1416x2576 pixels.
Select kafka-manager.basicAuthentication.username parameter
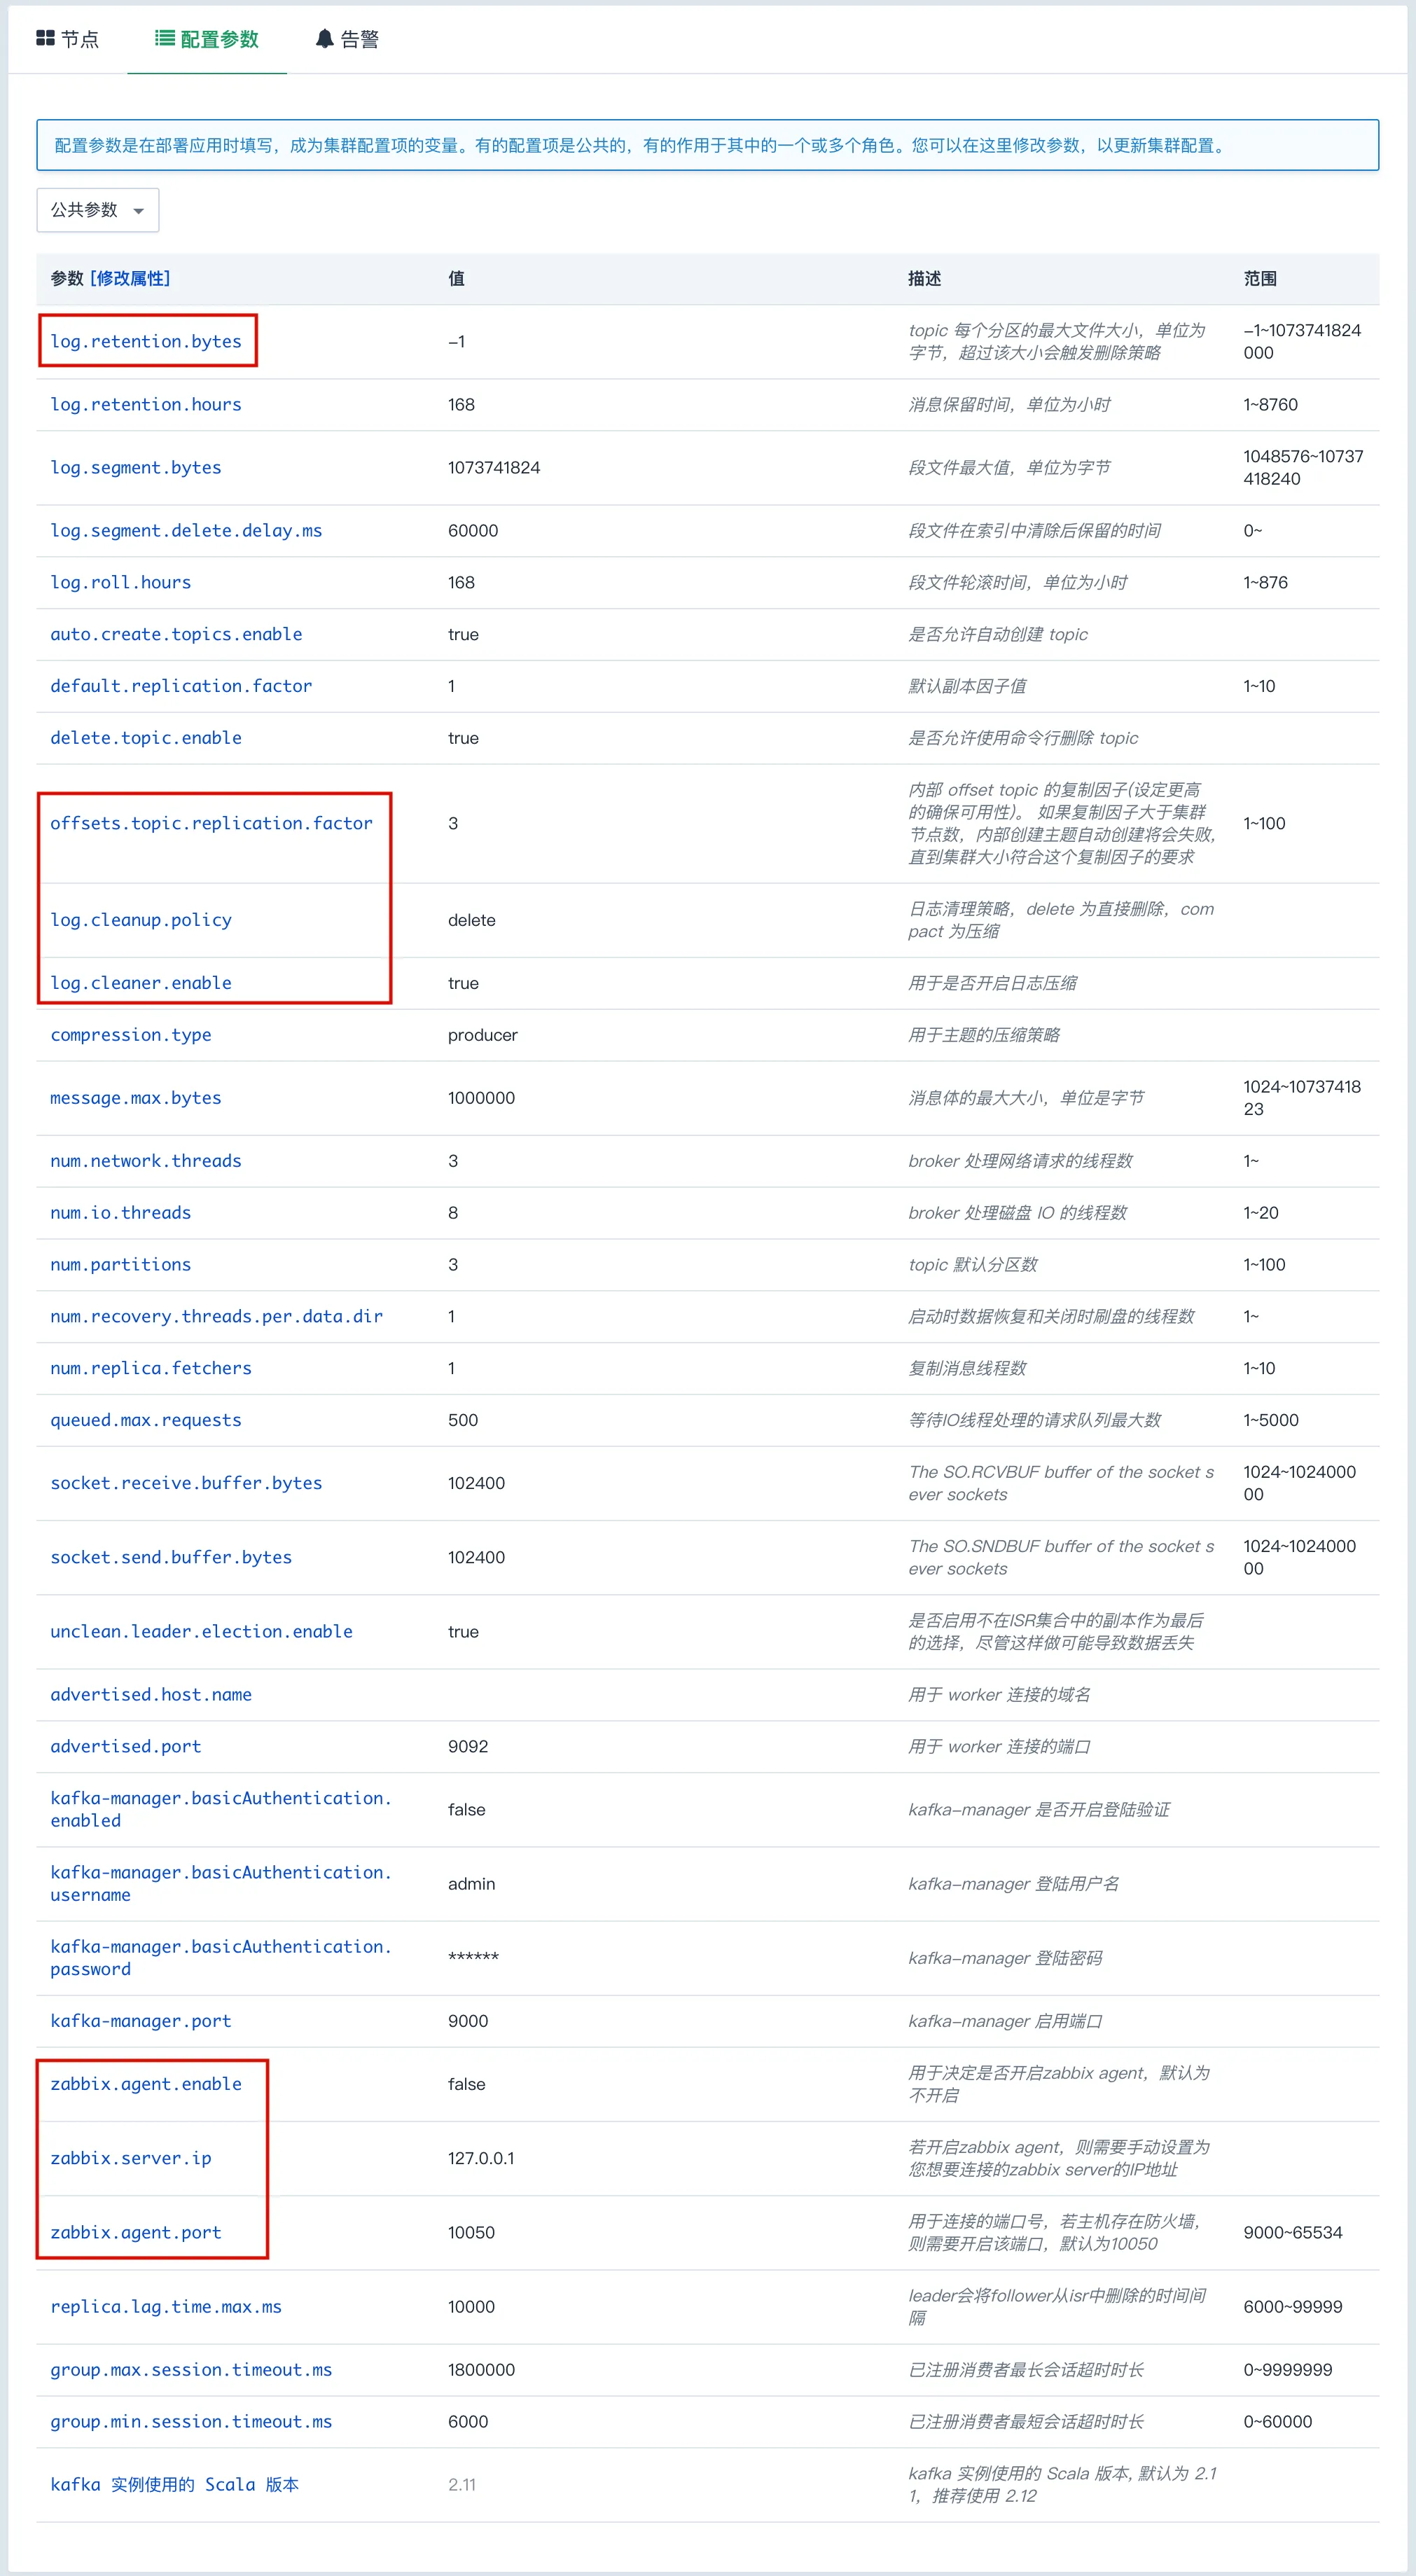(221, 1884)
